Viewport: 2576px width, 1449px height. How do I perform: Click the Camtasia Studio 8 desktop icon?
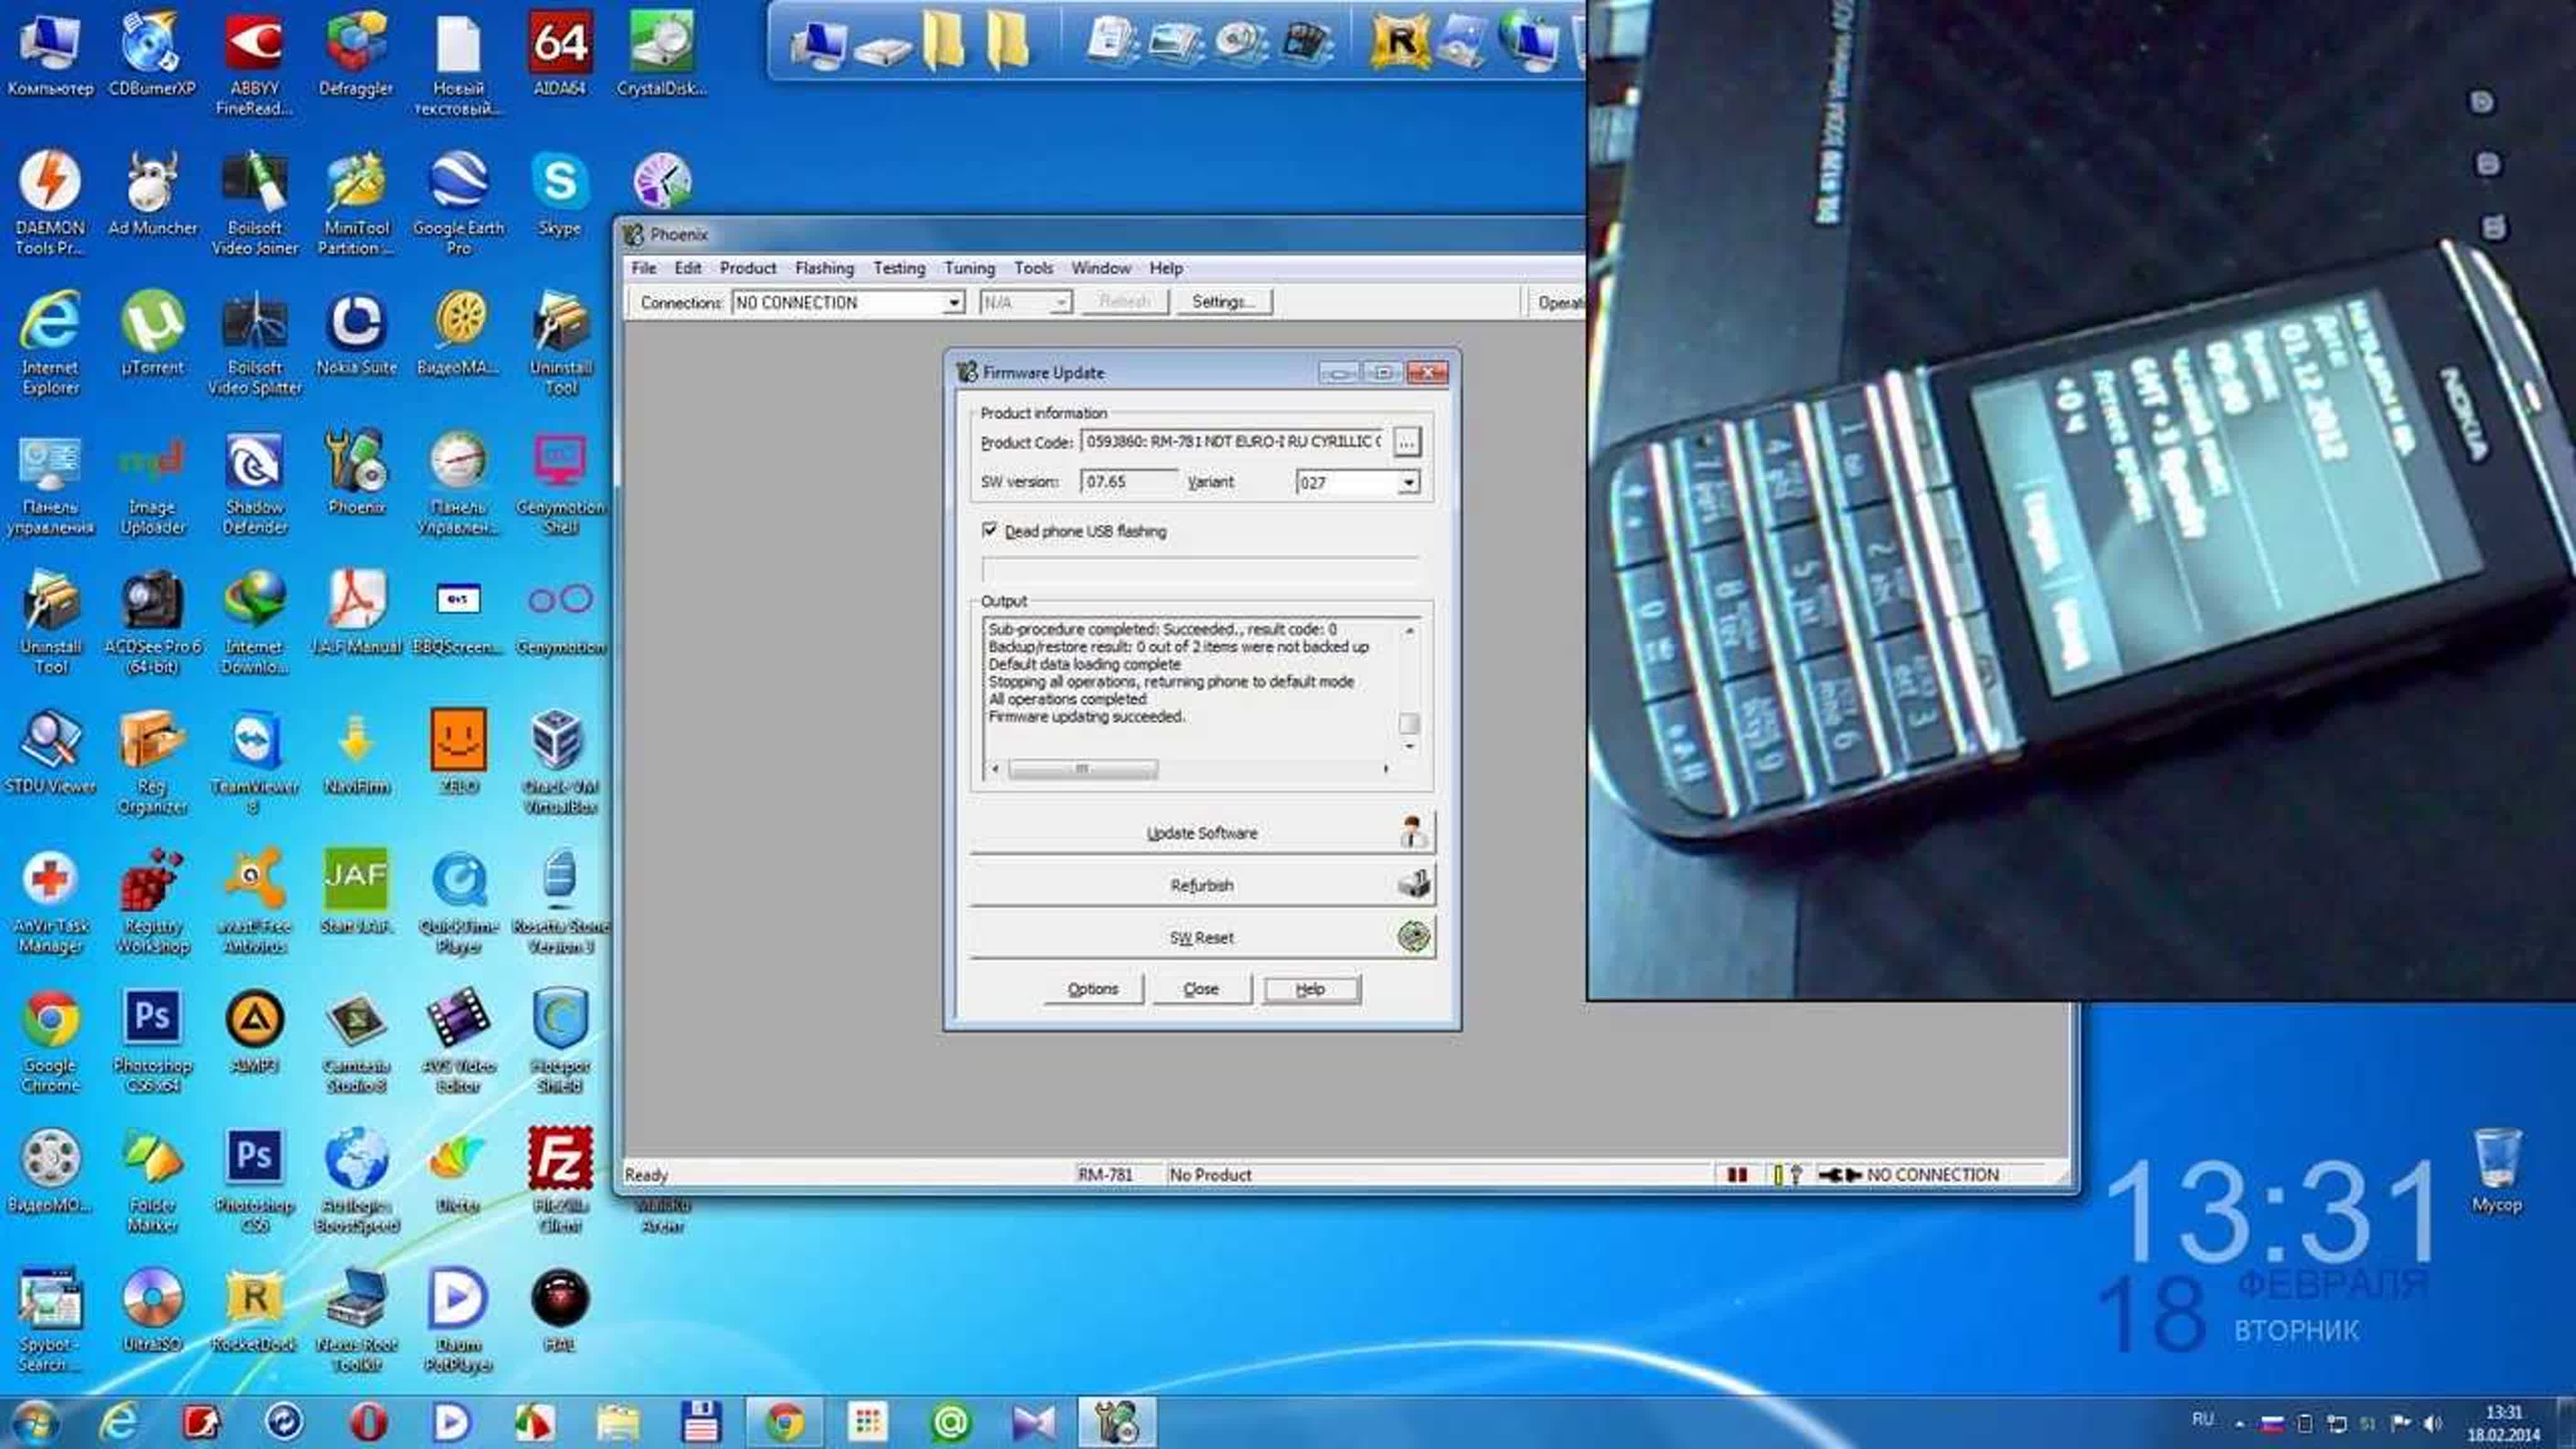(356, 1041)
